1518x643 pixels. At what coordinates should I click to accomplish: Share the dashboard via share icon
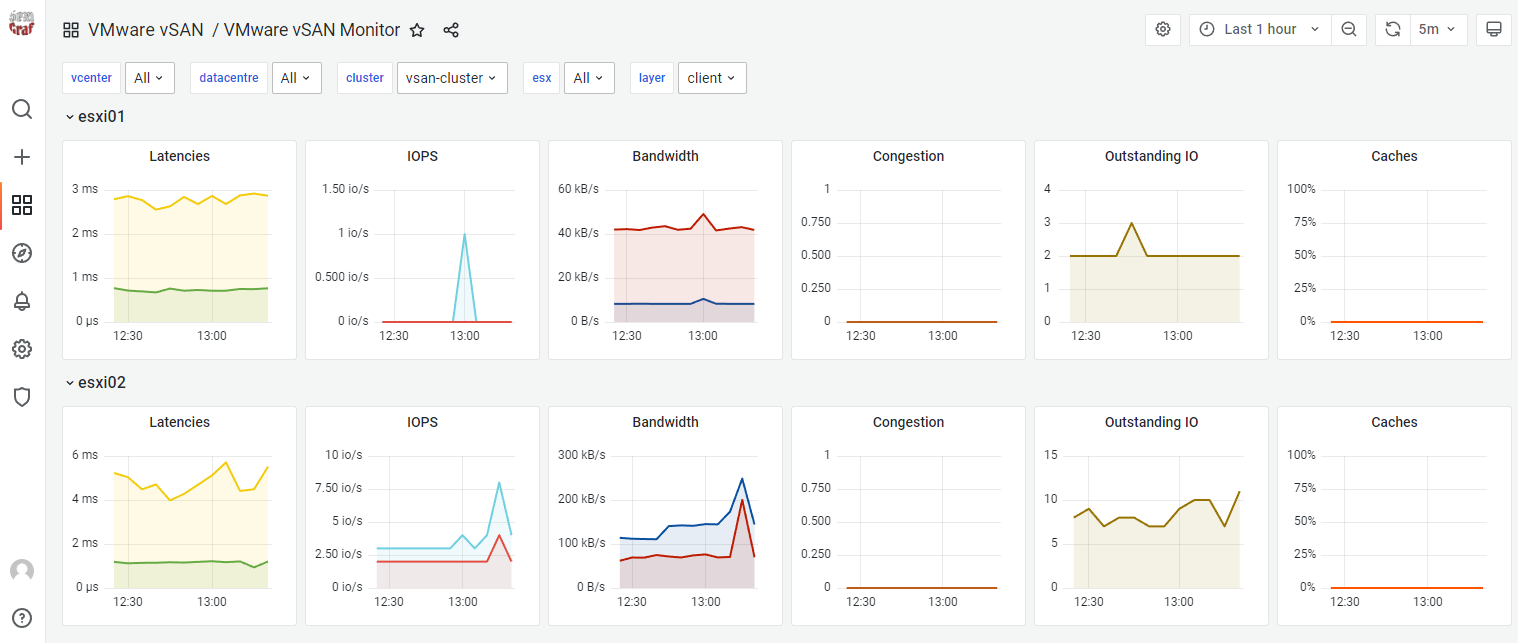click(451, 30)
